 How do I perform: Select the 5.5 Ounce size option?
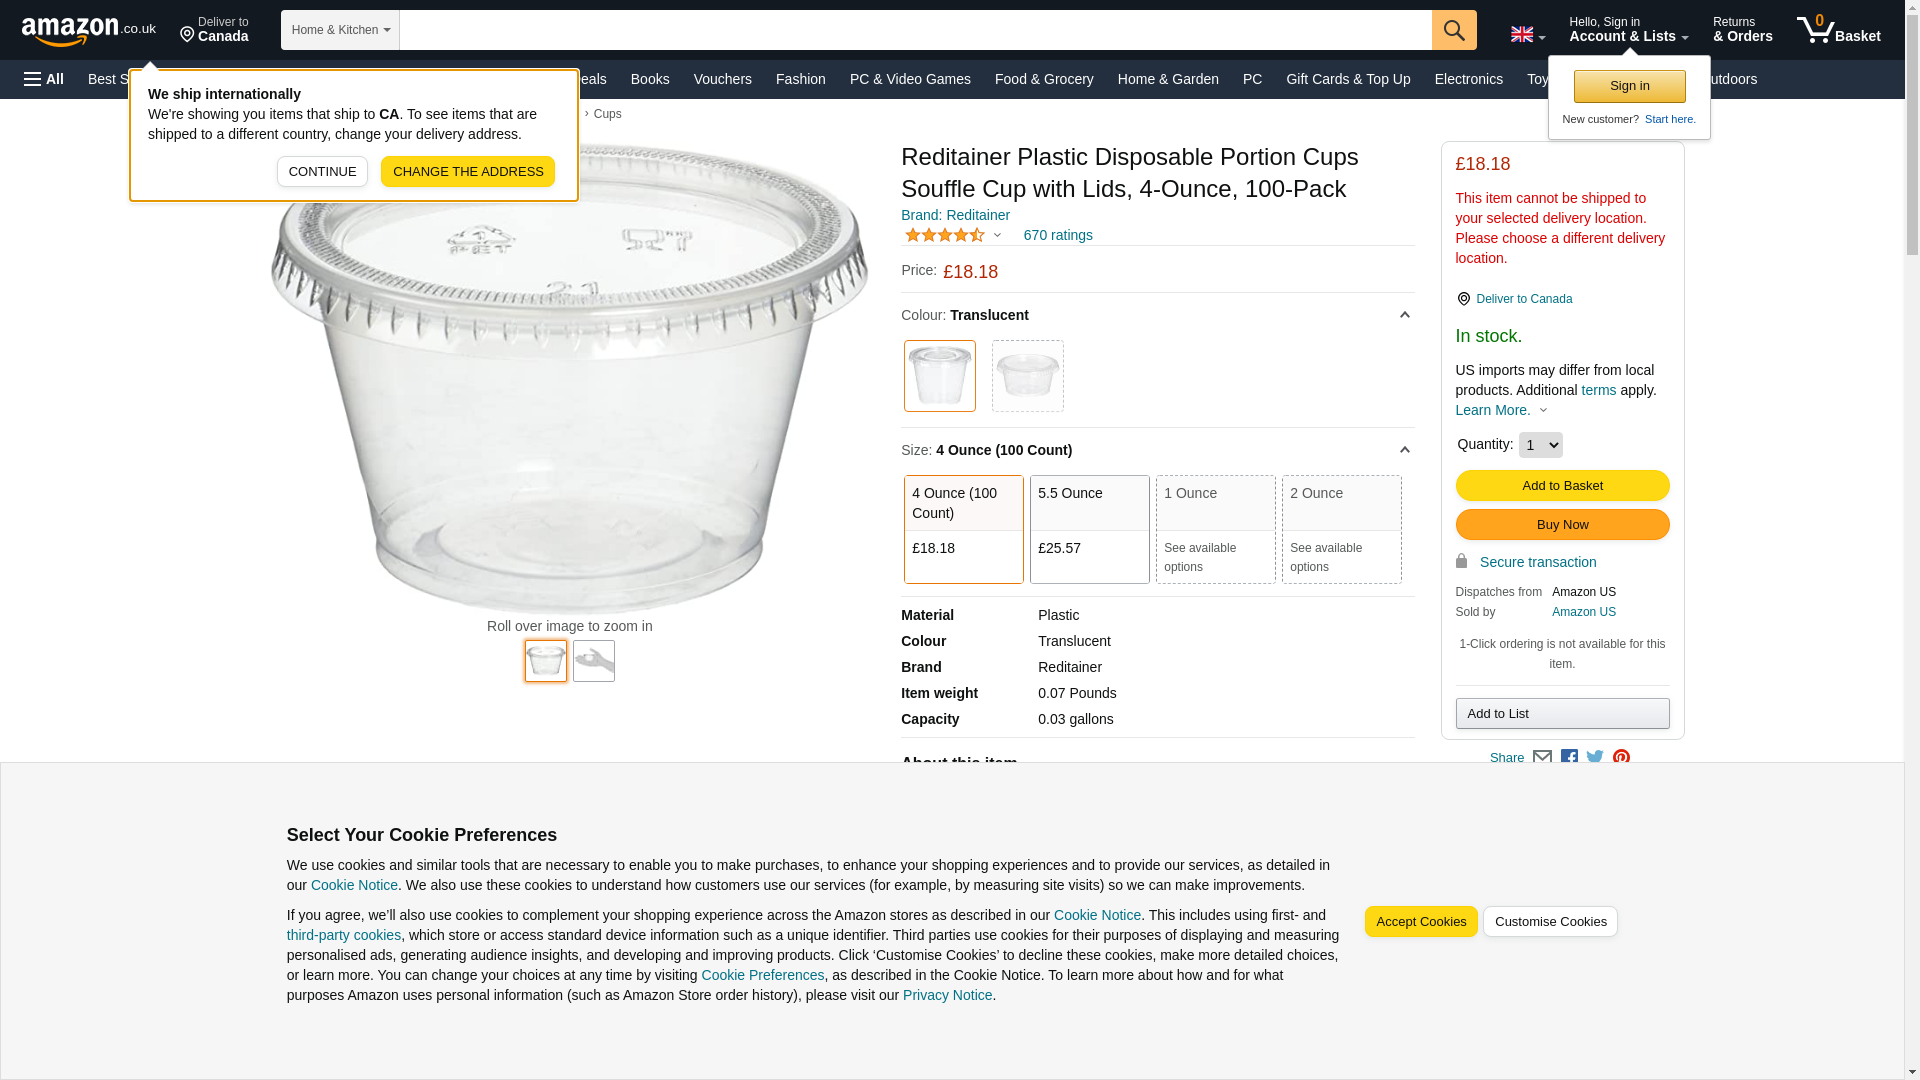[x=1089, y=528]
